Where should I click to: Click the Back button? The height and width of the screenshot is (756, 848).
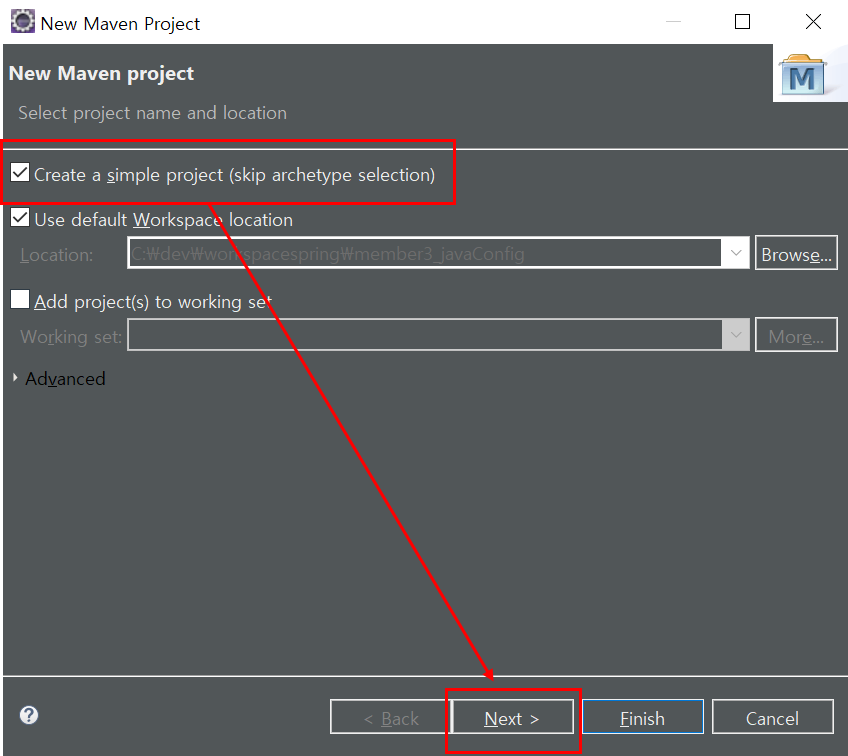(x=388, y=717)
